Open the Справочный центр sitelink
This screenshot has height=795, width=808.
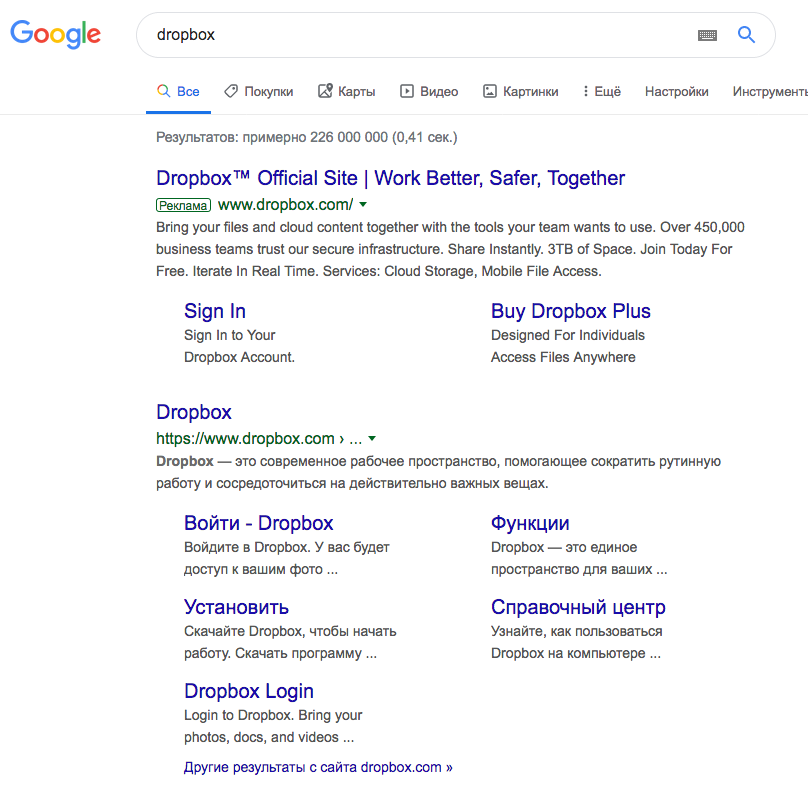coord(578,607)
